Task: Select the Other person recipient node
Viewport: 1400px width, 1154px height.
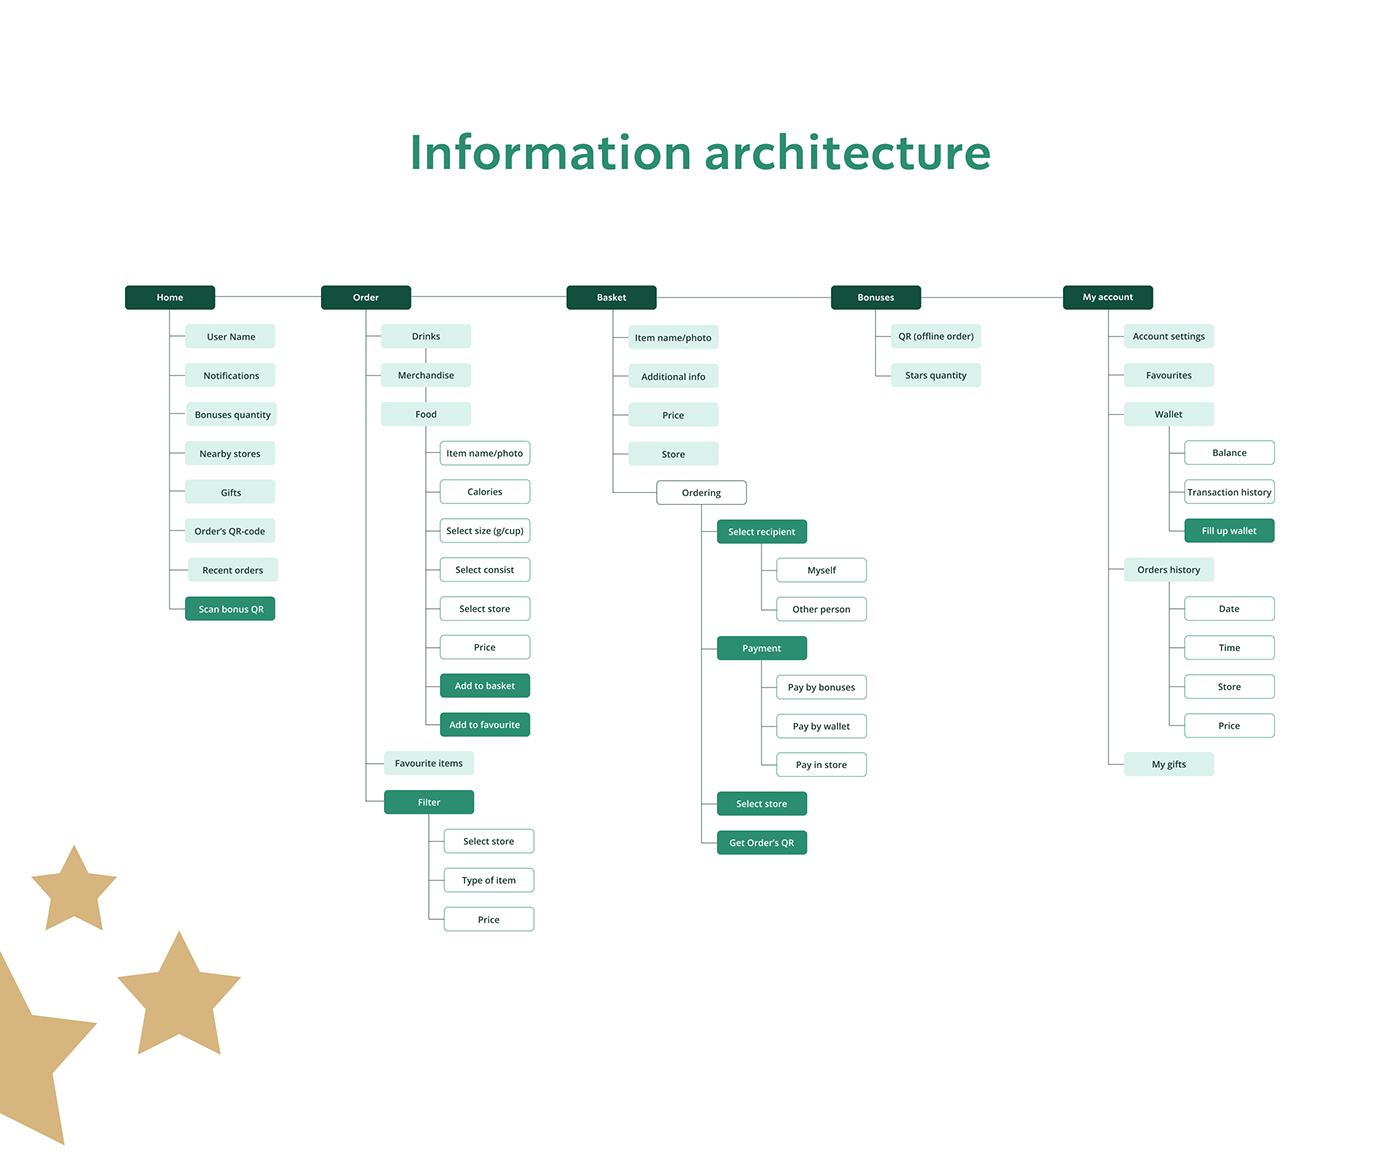Action: [821, 609]
